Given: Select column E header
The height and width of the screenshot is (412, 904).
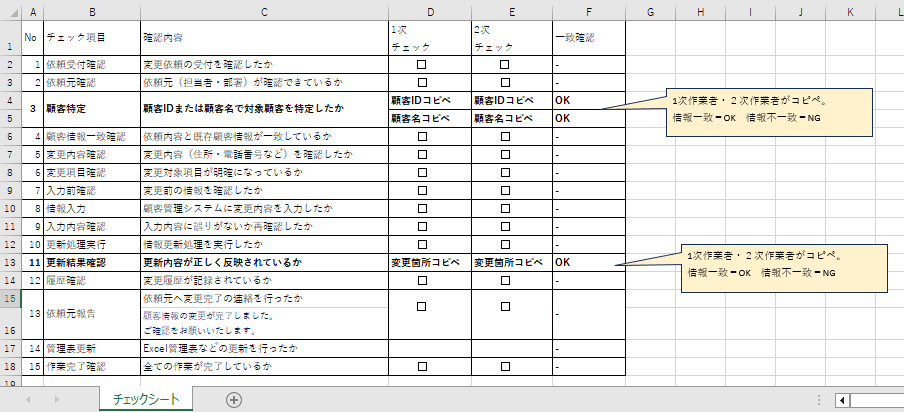Looking at the screenshot, I should click(x=511, y=12).
